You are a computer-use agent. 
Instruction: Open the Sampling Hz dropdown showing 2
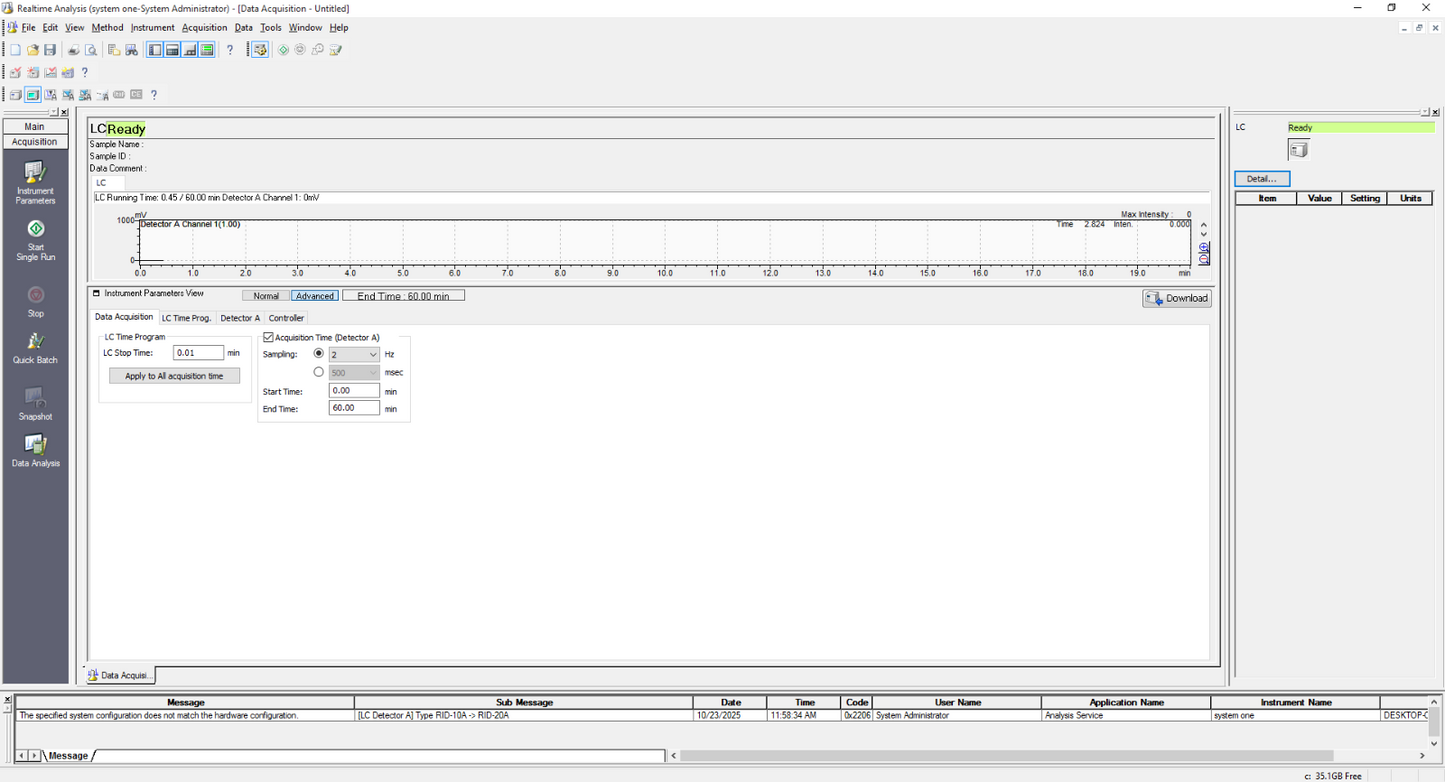click(x=354, y=354)
